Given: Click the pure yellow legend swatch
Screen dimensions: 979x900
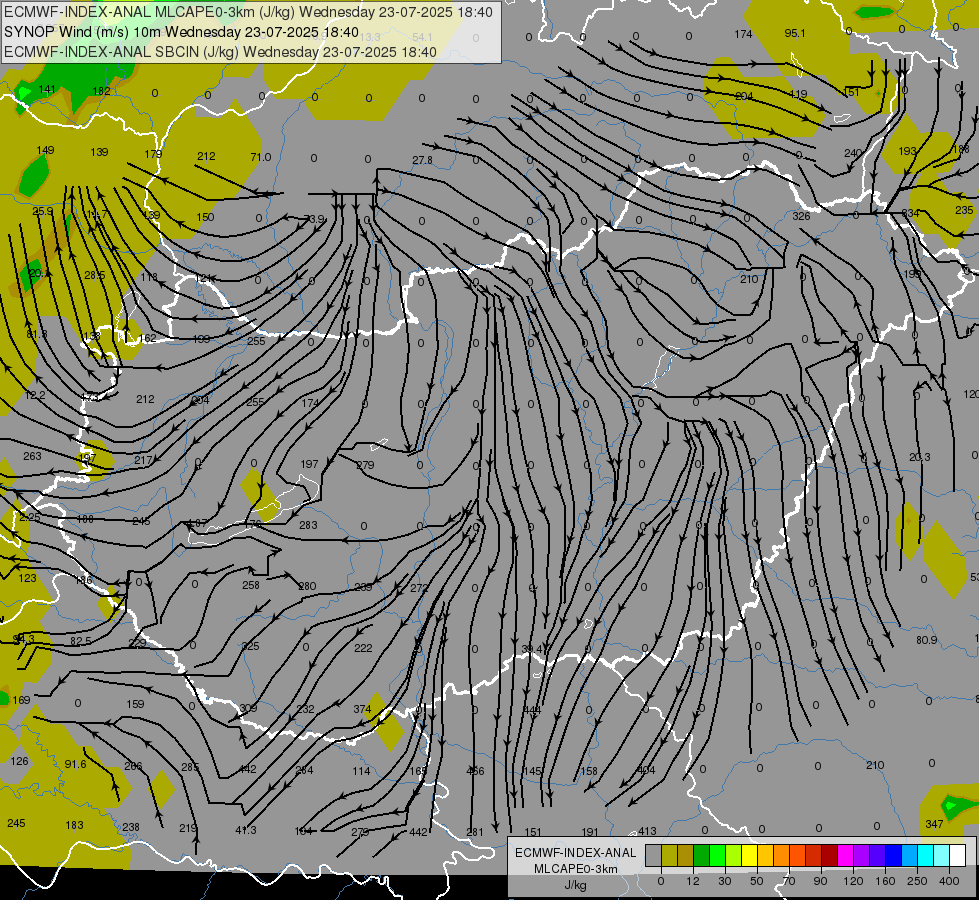Looking at the screenshot, I should click(x=750, y=856).
